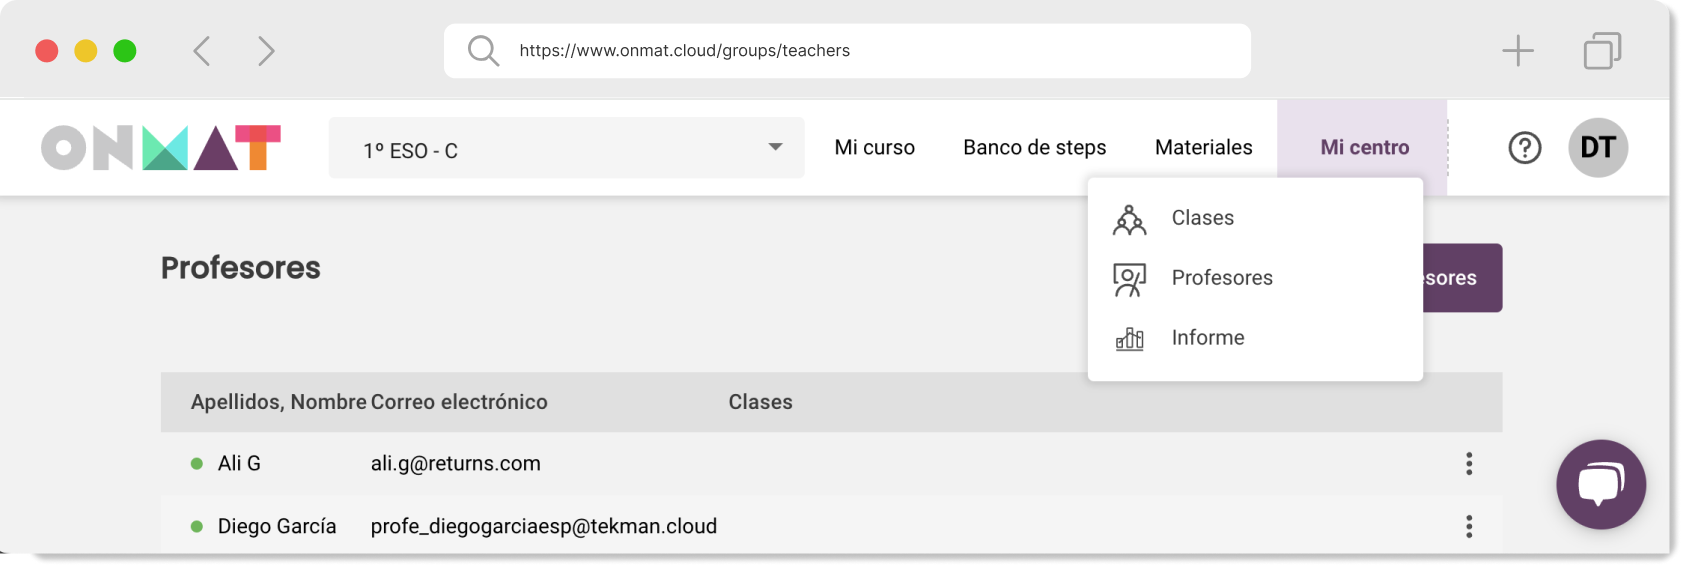1682x566 pixels.
Task: Click the Informe bar chart icon
Action: 1129,339
